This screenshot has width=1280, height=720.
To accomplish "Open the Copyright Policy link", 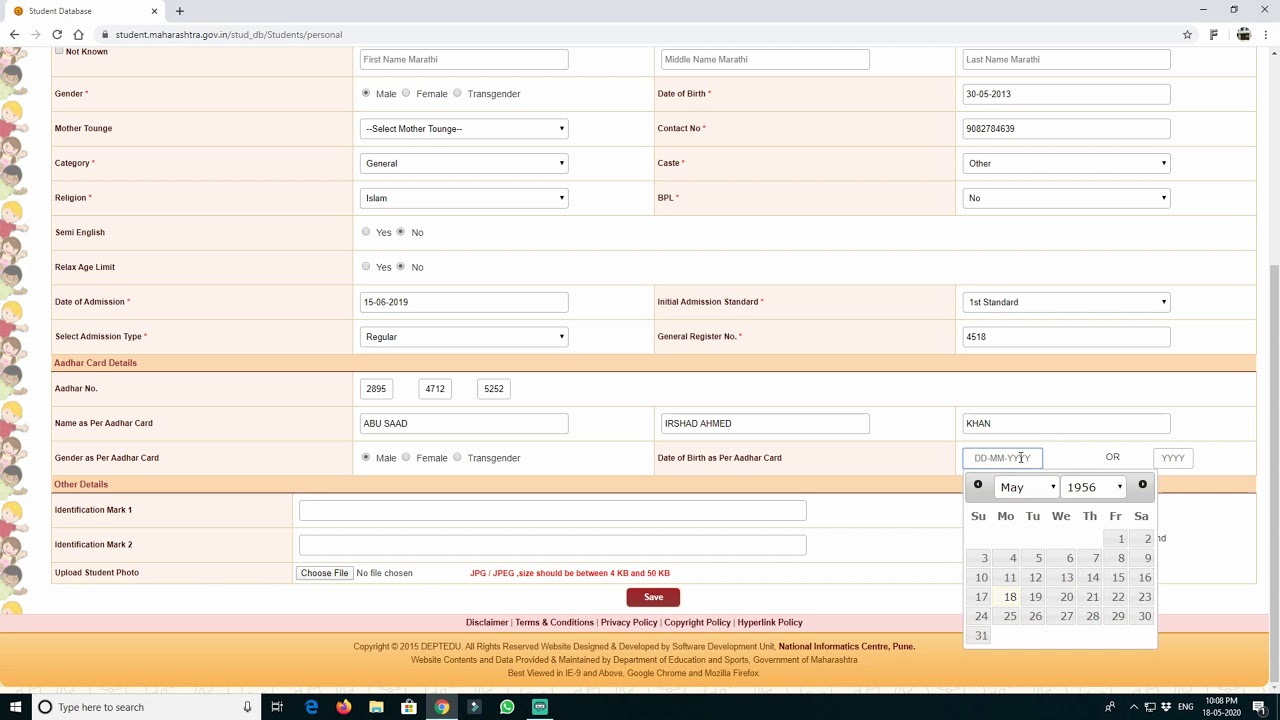I will point(698,622).
